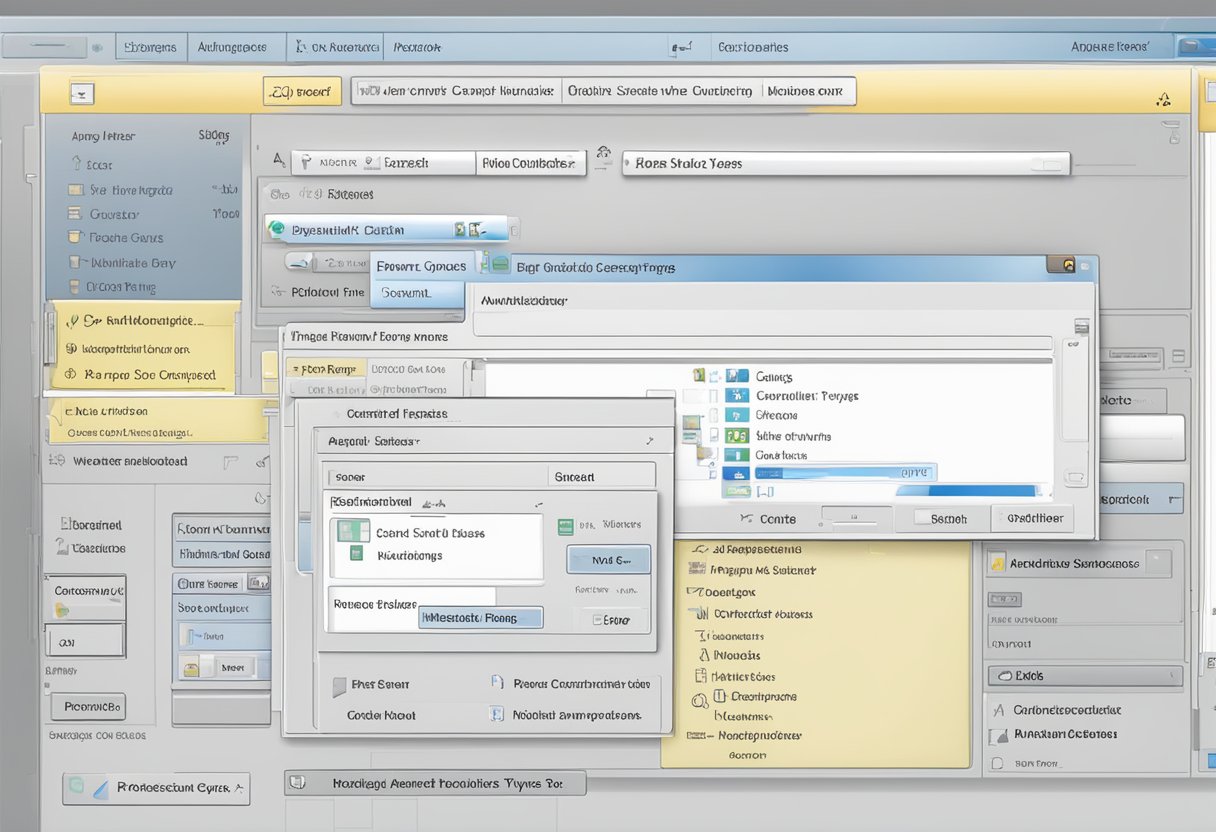Click the magnifier icon in the yellow list panel
Screen dimensions: 1216x832
pyautogui.click(x=700, y=701)
